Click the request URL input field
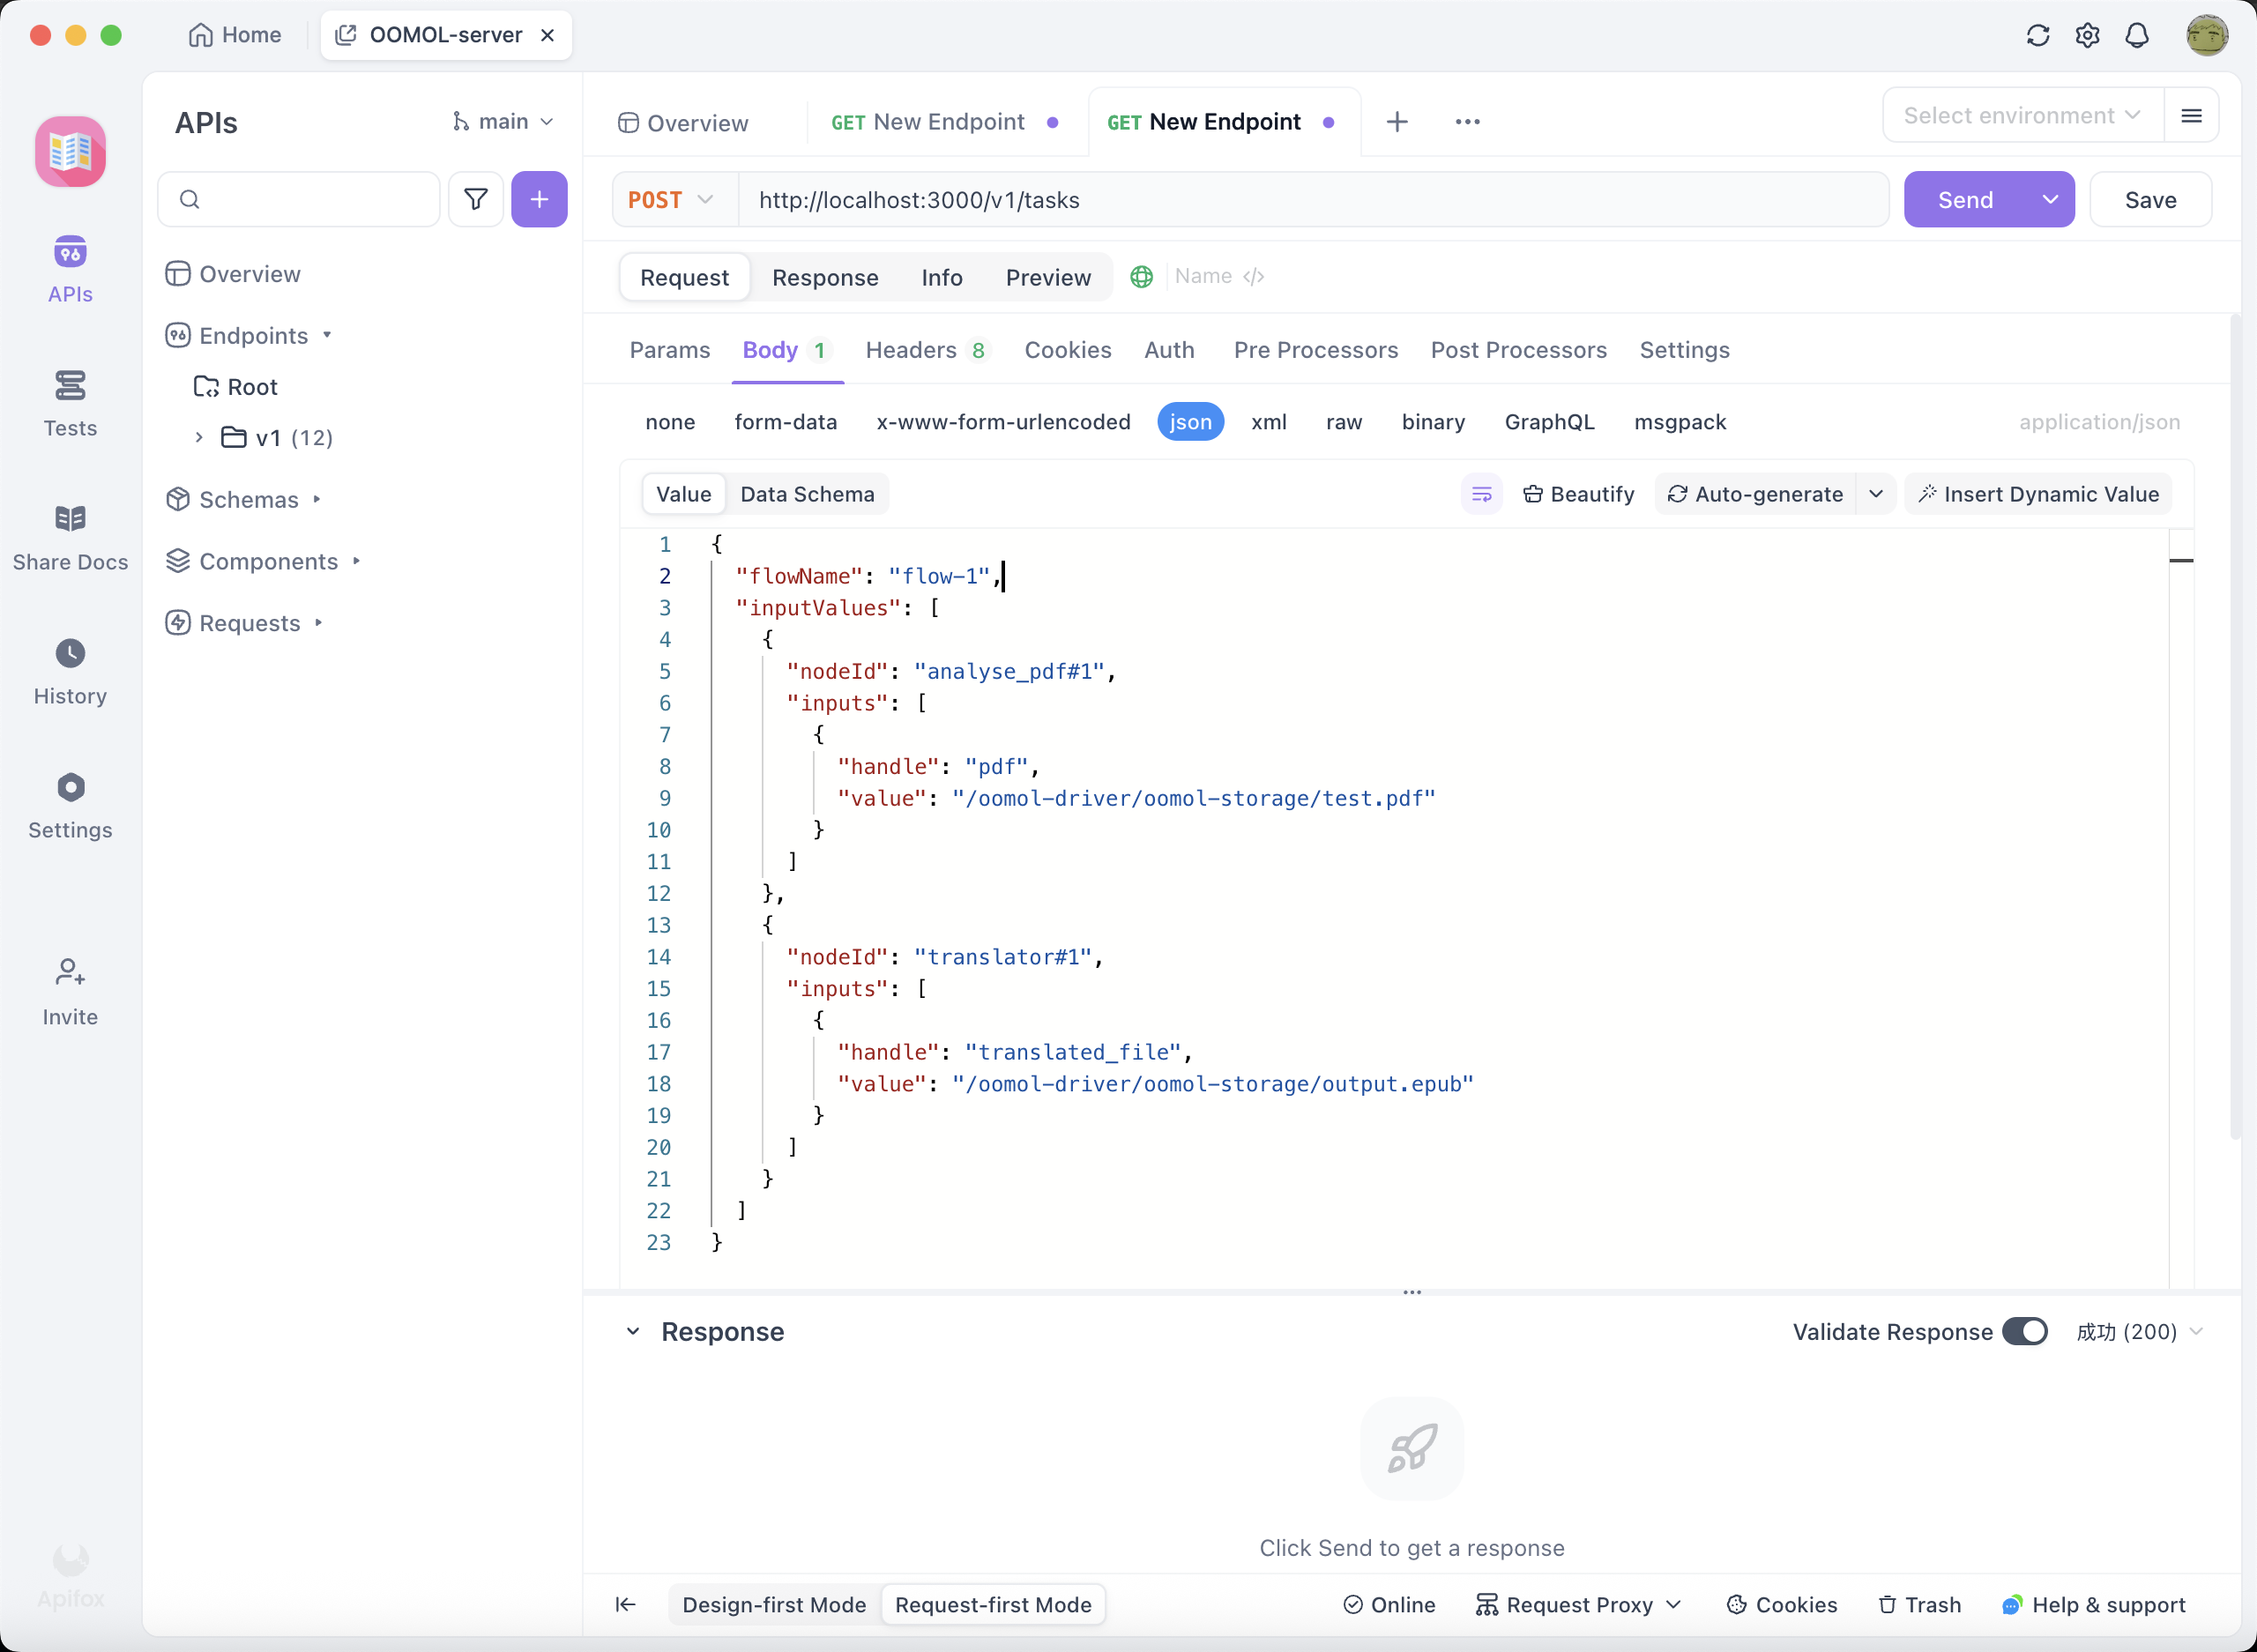 tap(1300, 200)
